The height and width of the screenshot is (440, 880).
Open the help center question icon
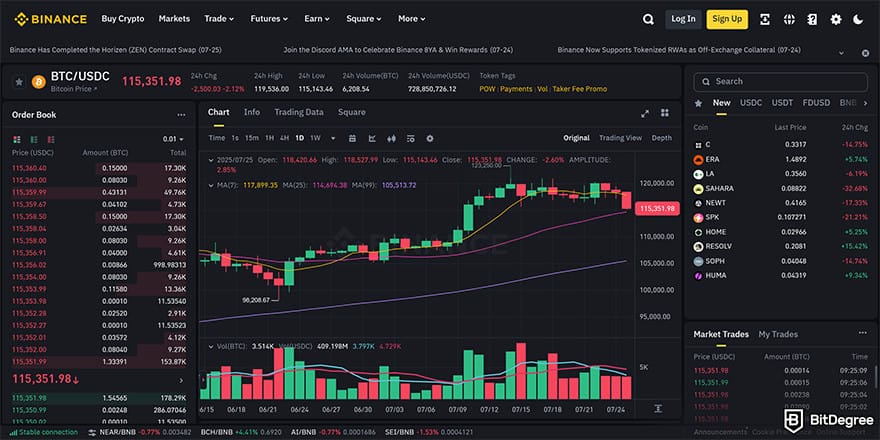coord(812,19)
